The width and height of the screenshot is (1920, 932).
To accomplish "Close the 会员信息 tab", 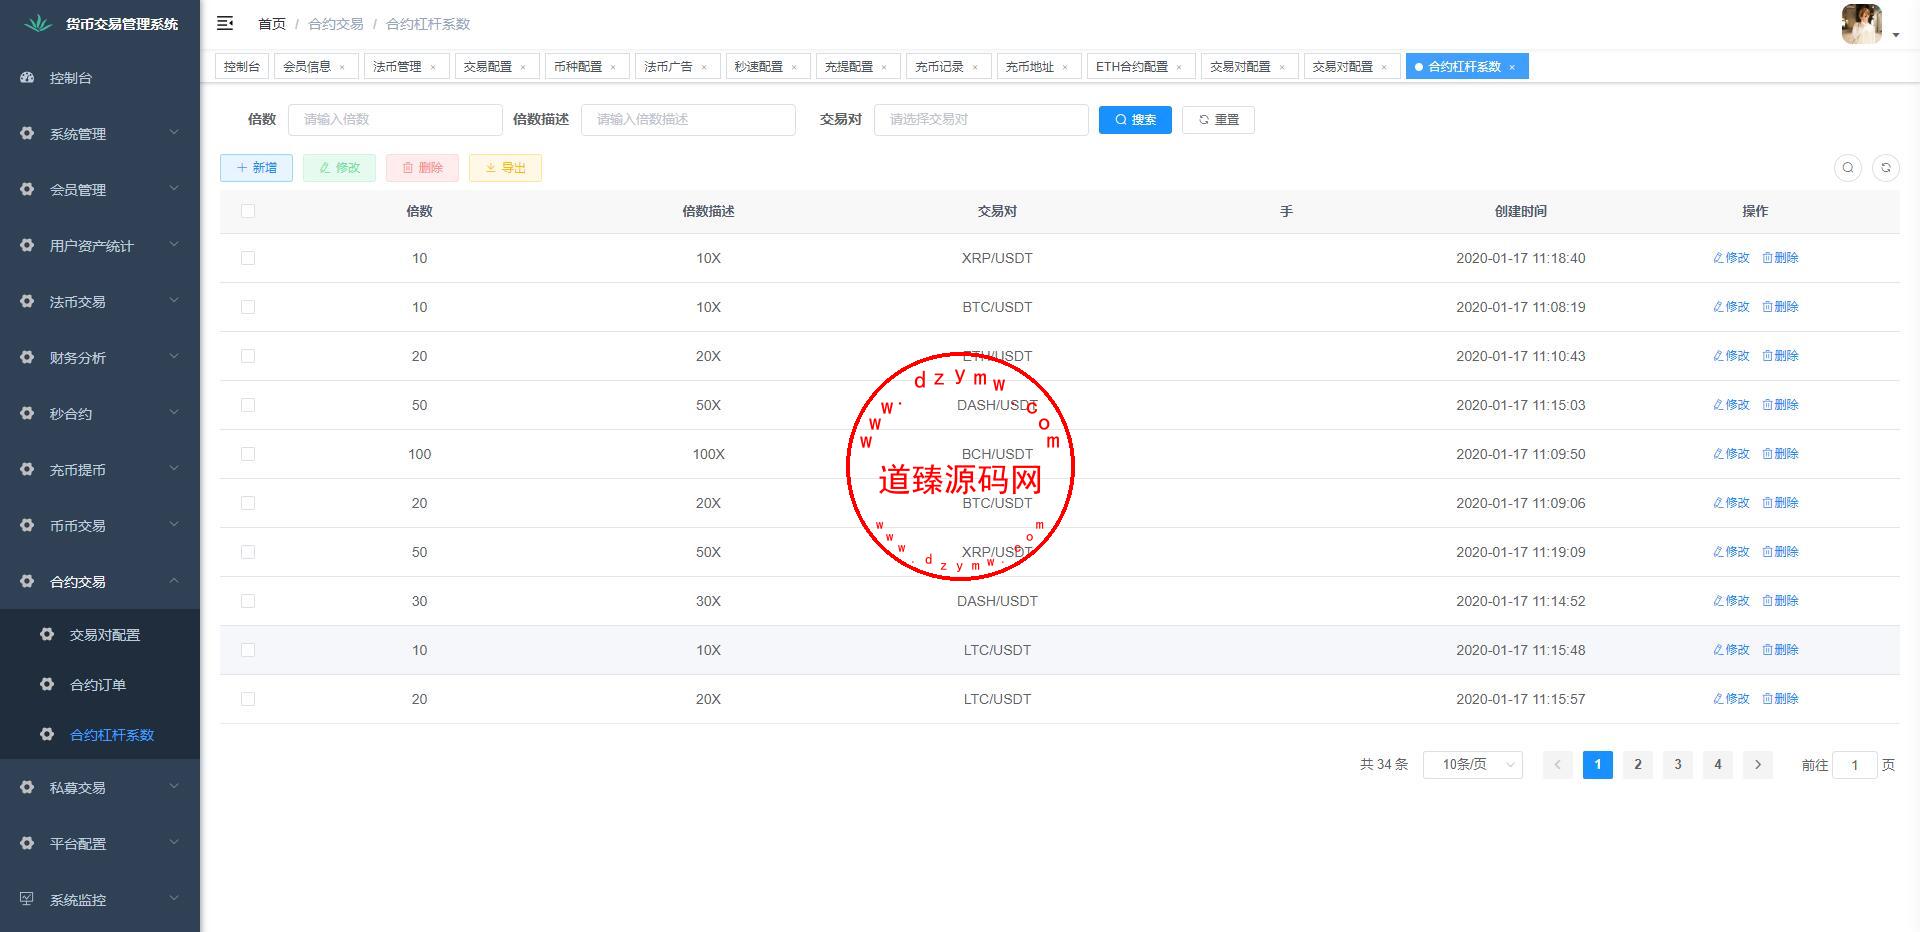I will click(342, 67).
